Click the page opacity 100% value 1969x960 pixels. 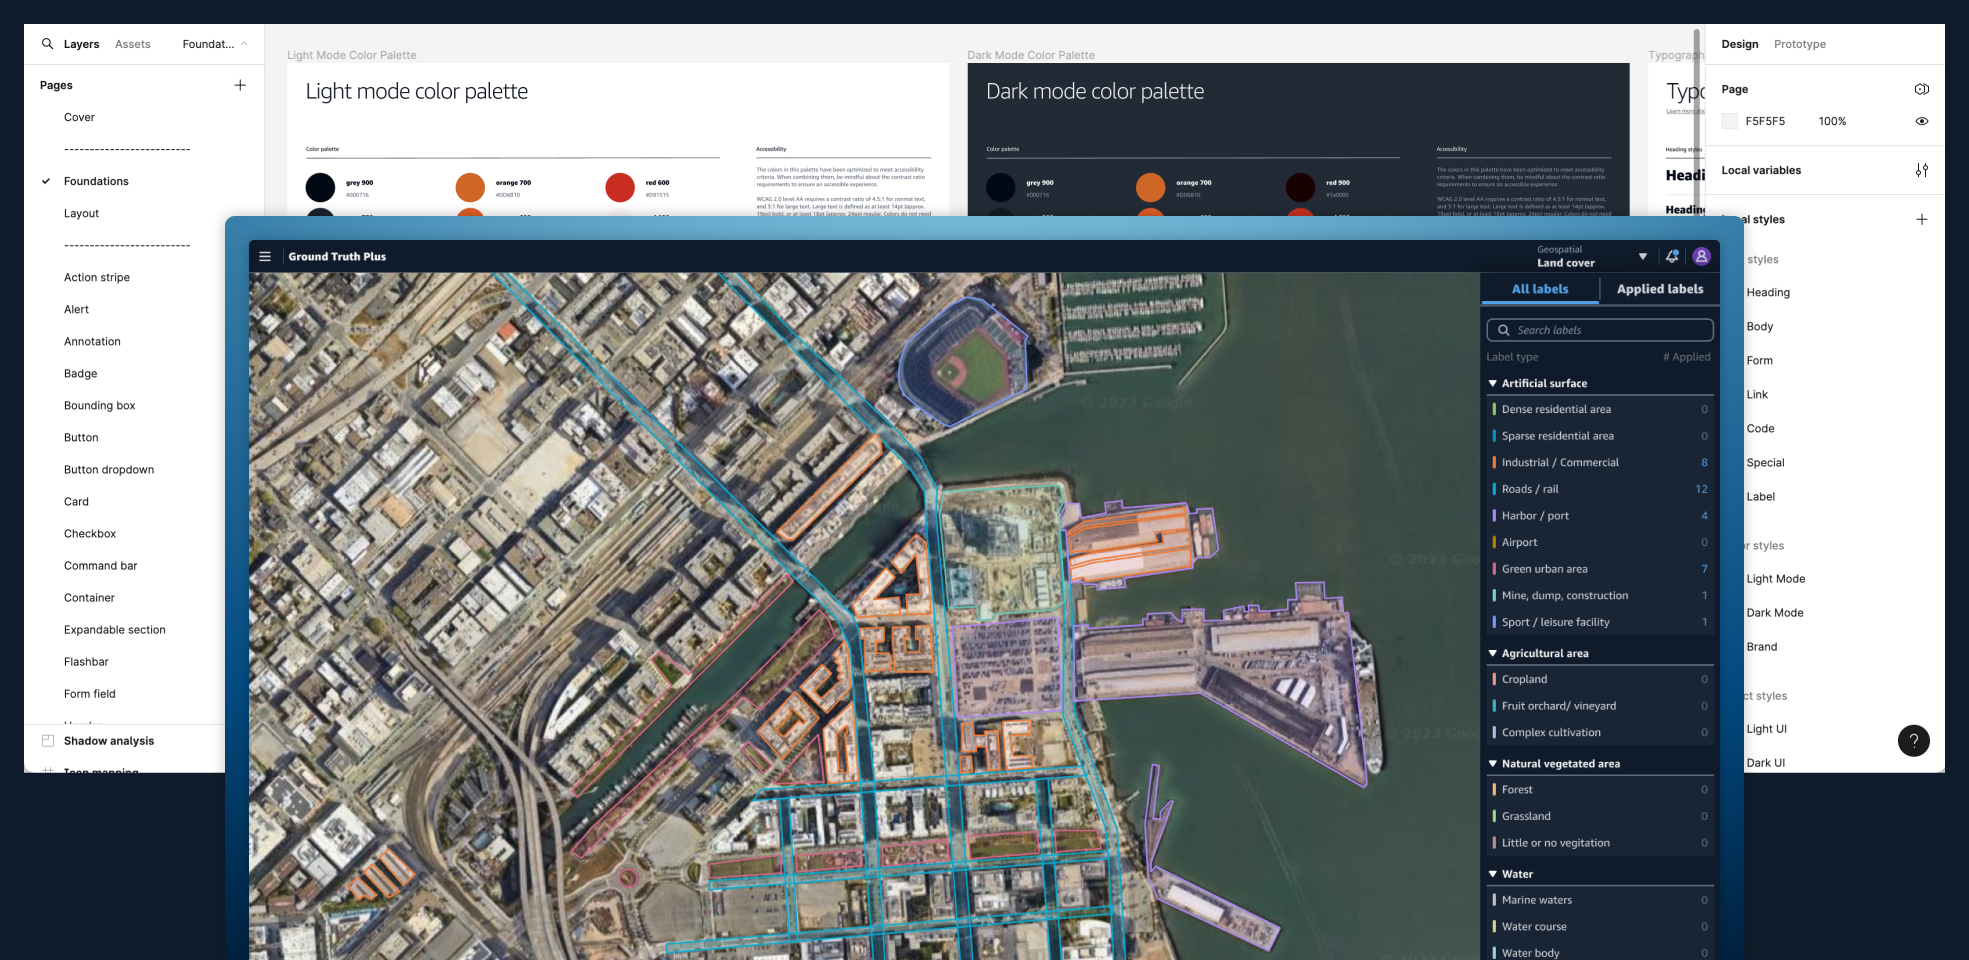pyautogui.click(x=1832, y=121)
